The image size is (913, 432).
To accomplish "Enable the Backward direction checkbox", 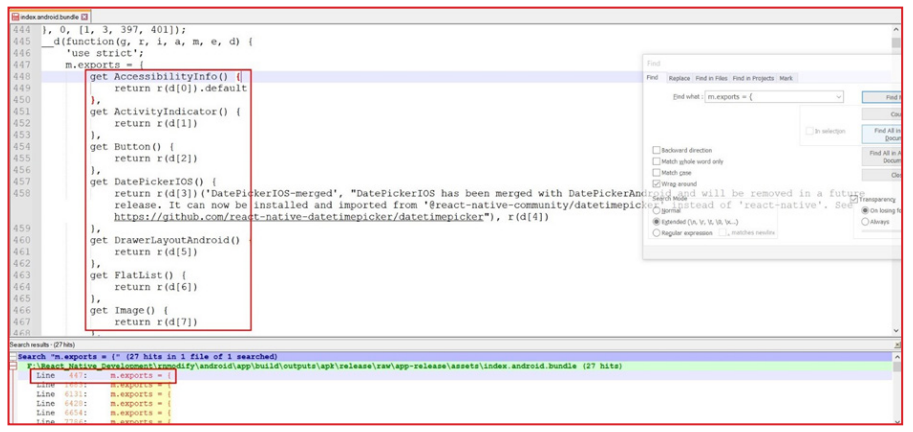I will tap(657, 150).
